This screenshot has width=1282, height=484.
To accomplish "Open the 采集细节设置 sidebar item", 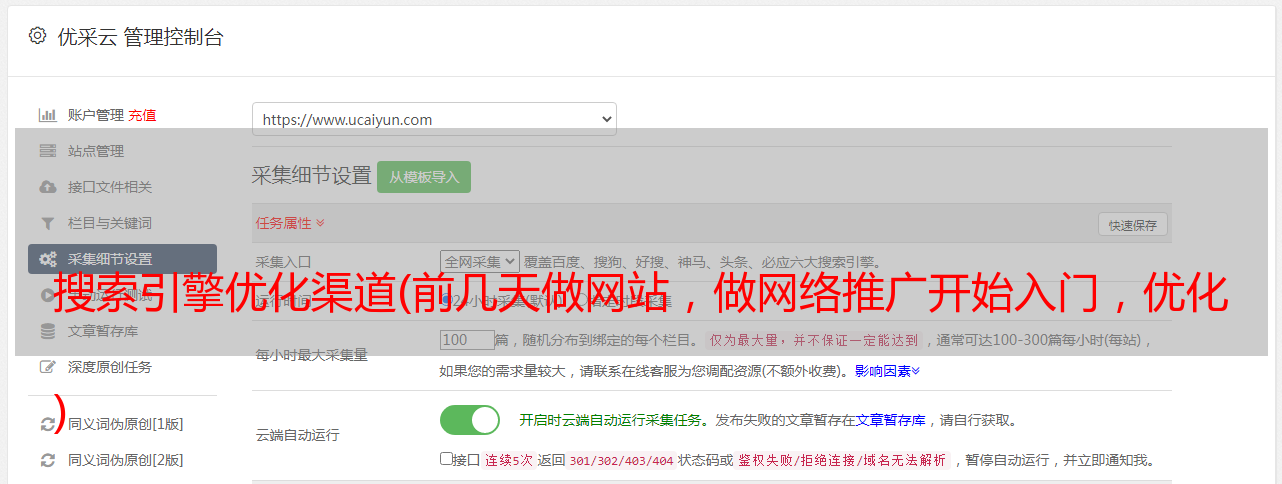I will click(122, 259).
